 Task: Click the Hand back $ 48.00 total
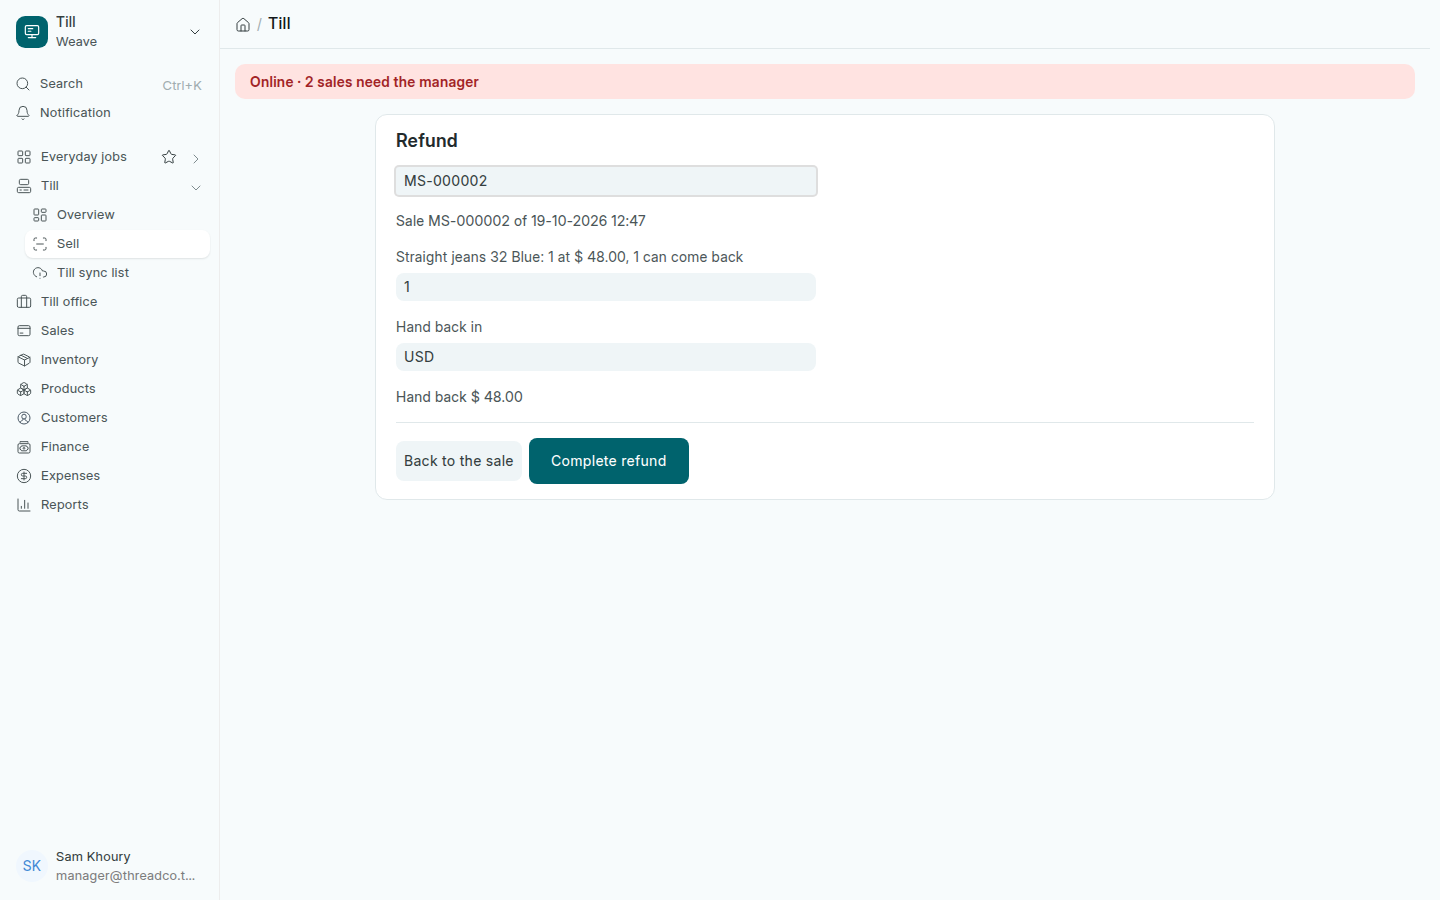[x=459, y=397]
